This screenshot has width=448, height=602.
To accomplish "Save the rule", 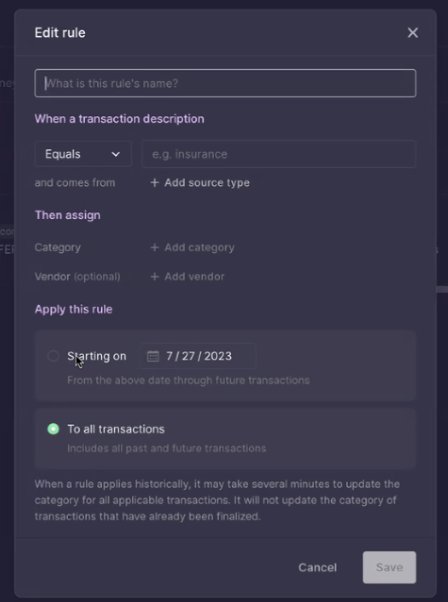I will 389,567.
